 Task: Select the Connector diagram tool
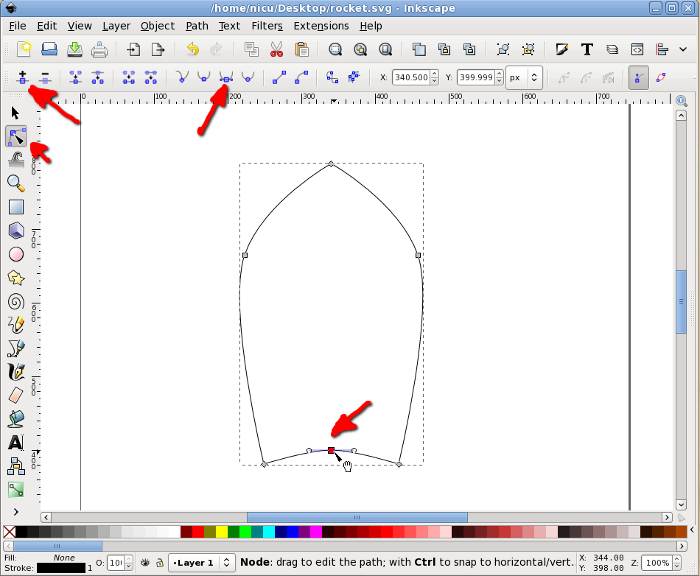[x=16, y=466]
